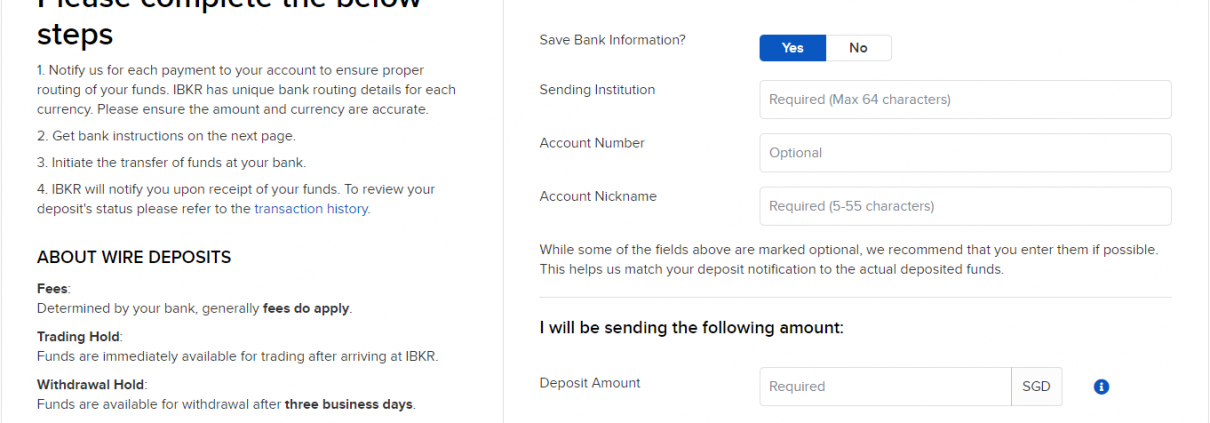The width and height of the screenshot is (1210, 423).
Task: Click the SGD currency box
Action: click(x=1036, y=386)
